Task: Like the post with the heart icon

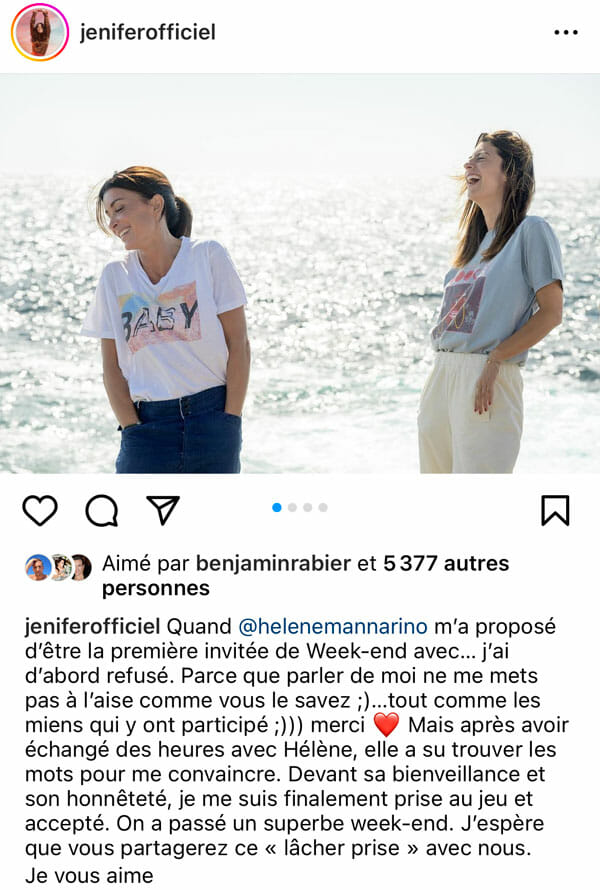Action: point(40,510)
